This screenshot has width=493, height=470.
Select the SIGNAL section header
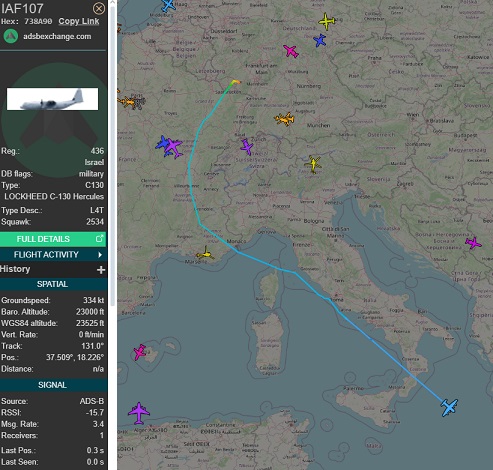click(x=53, y=385)
